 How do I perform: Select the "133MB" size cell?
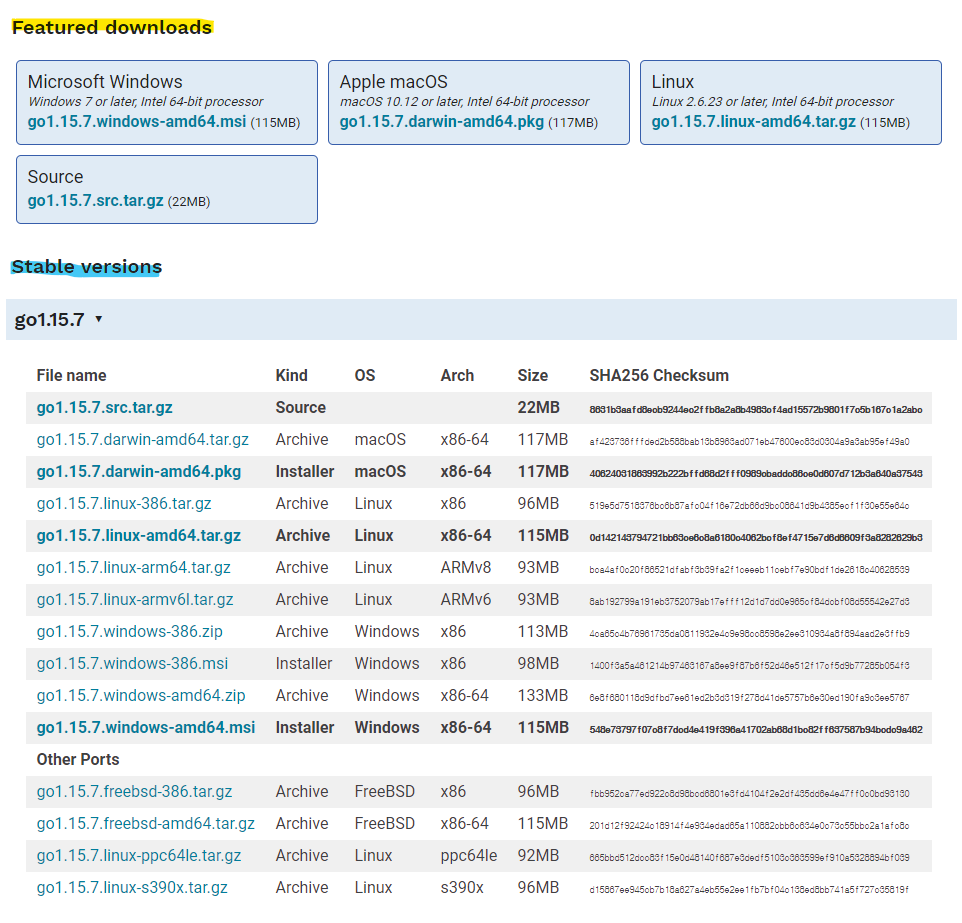[542, 695]
